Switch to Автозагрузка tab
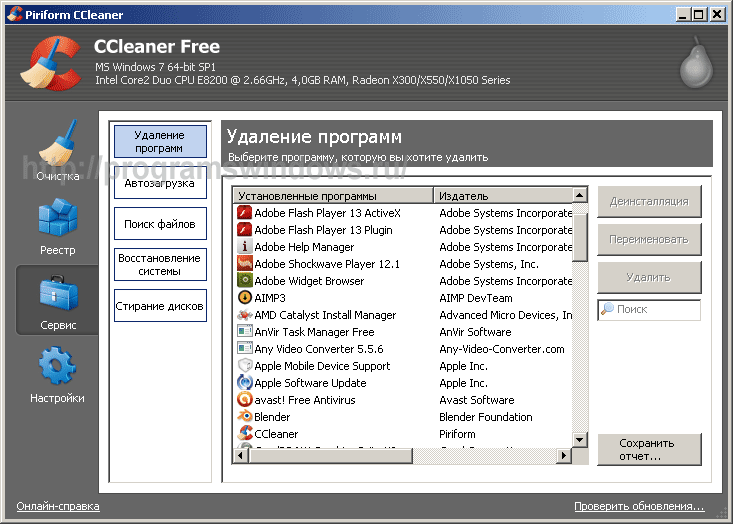Screen dimensions: 733x524 click(160, 184)
